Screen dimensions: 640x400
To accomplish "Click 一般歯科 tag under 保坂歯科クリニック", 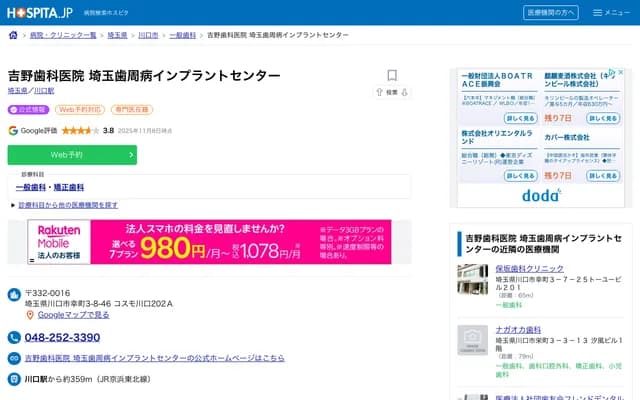I will click(509, 305).
